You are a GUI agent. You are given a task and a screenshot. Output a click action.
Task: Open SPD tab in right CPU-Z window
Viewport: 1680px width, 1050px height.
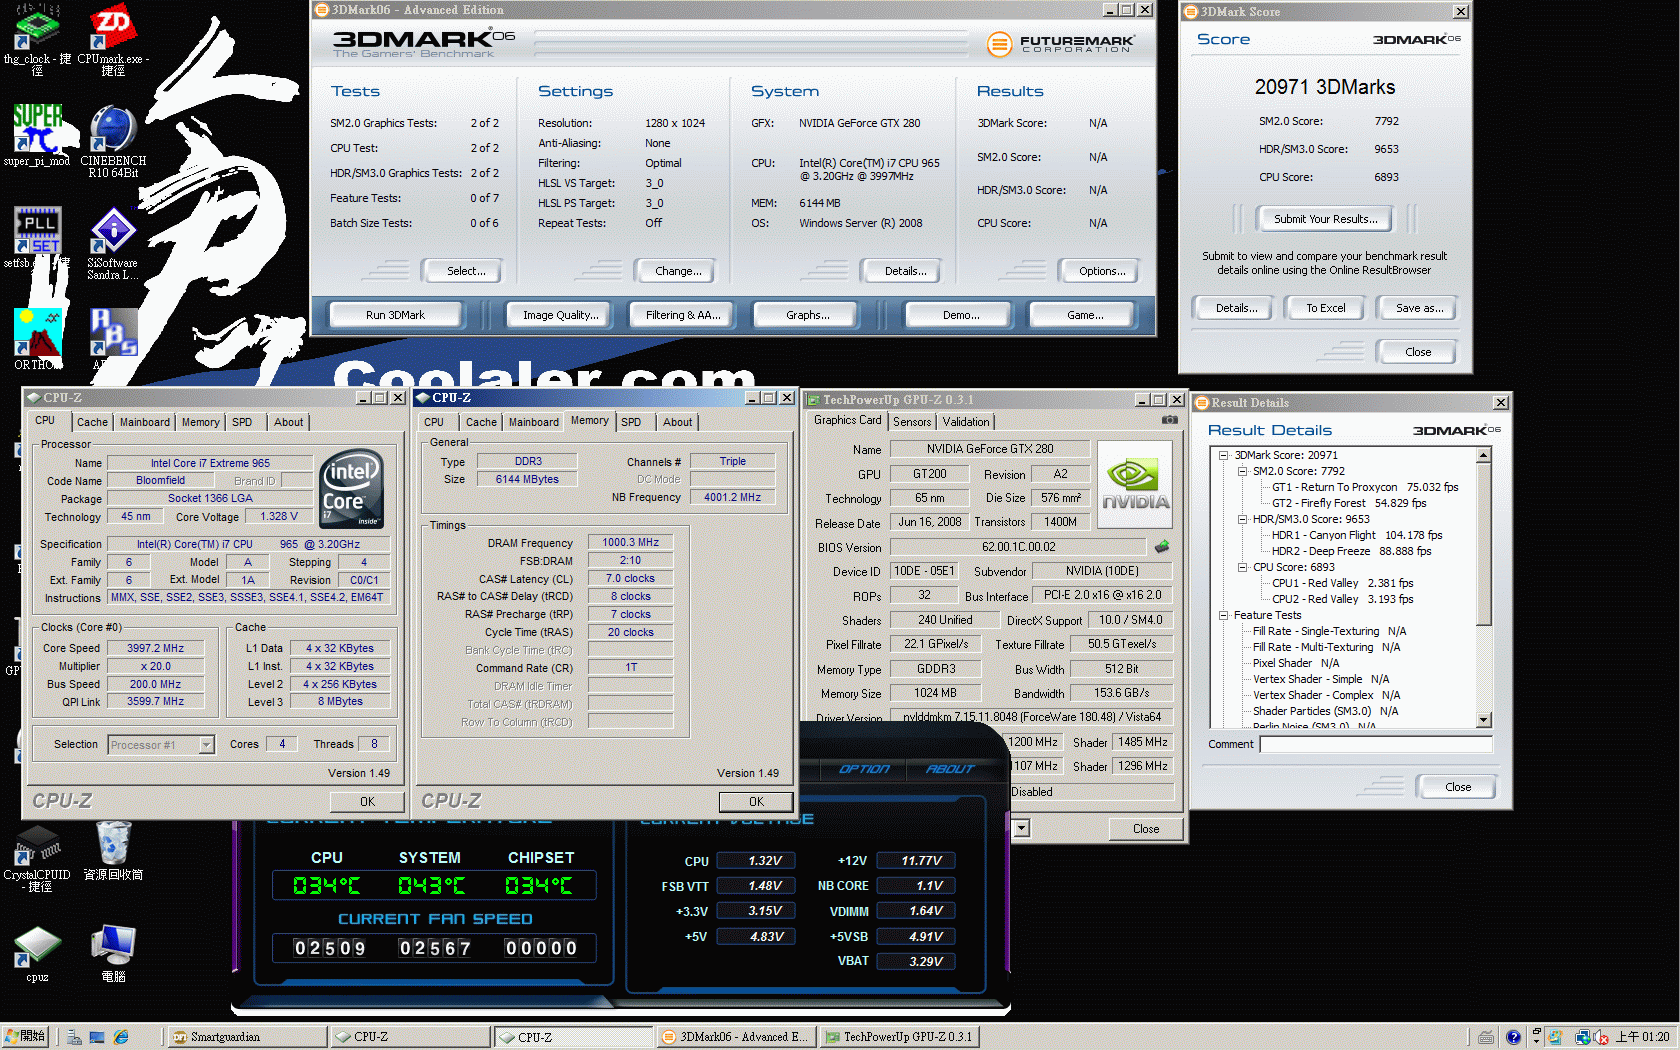point(631,422)
